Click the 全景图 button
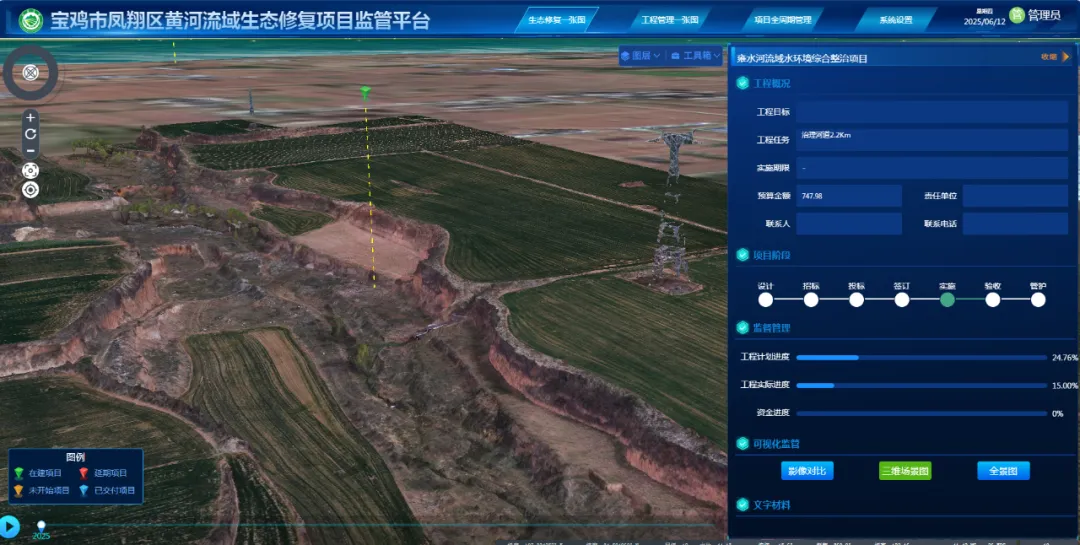 pyautogui.click(x=1002, y=470)
